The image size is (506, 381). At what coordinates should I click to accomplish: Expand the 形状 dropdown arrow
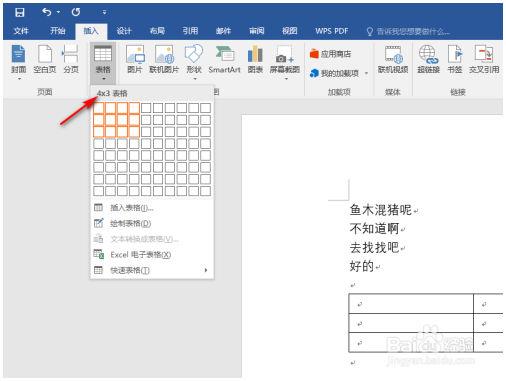195,79
